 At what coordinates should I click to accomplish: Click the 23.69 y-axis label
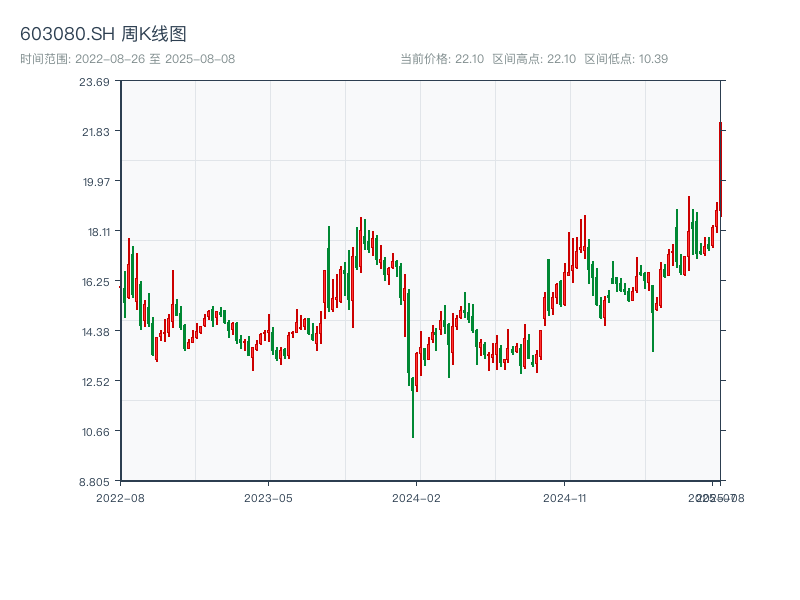tap(94, 82)
